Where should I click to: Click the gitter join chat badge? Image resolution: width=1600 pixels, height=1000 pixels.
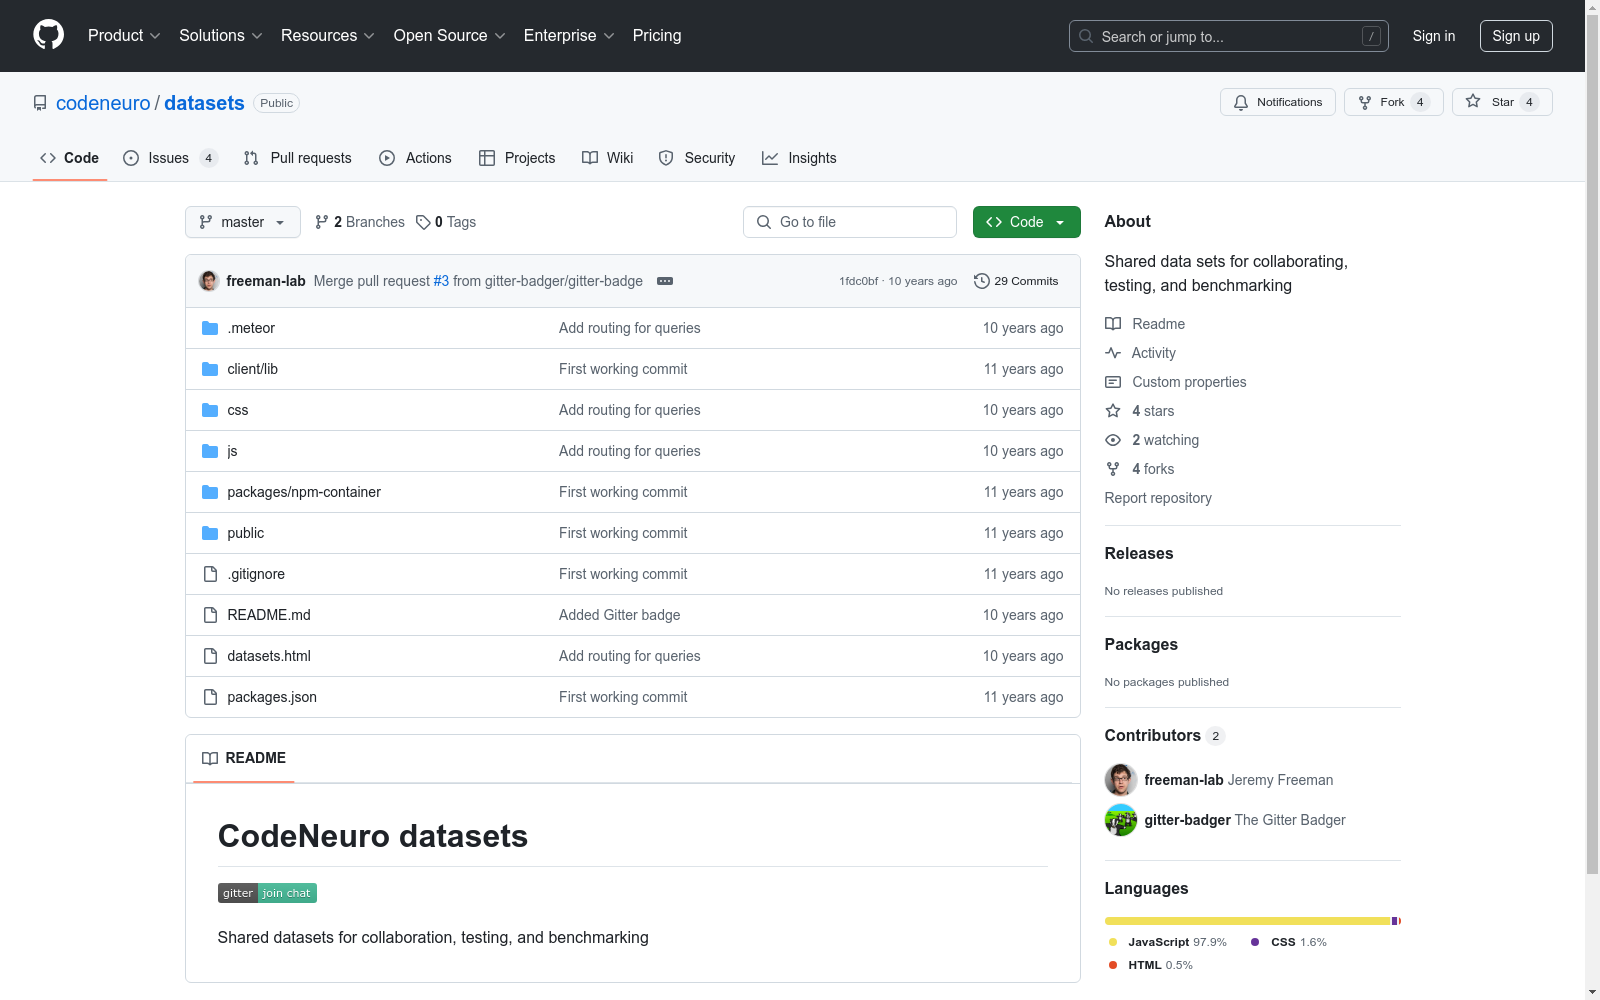(x=267, y=893)
